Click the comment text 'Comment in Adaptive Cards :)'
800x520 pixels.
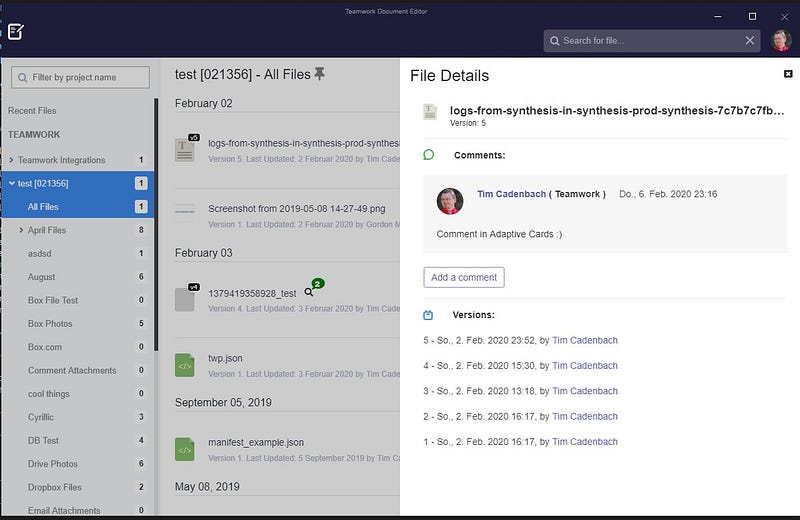point(499,234)
